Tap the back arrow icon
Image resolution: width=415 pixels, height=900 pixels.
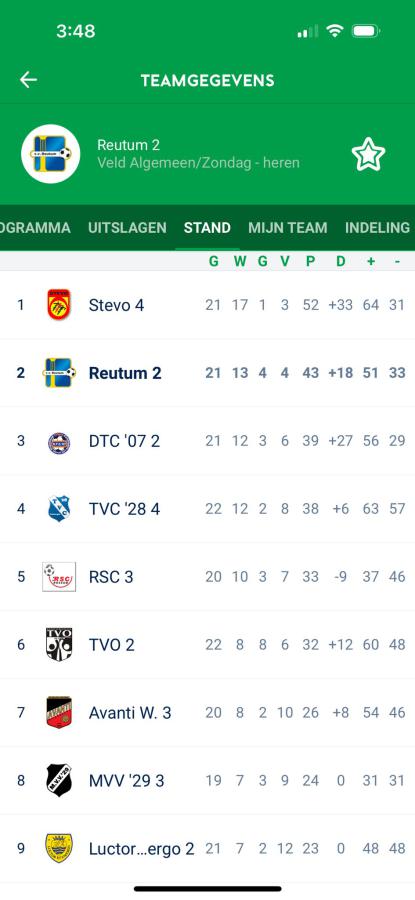[28, 80]
